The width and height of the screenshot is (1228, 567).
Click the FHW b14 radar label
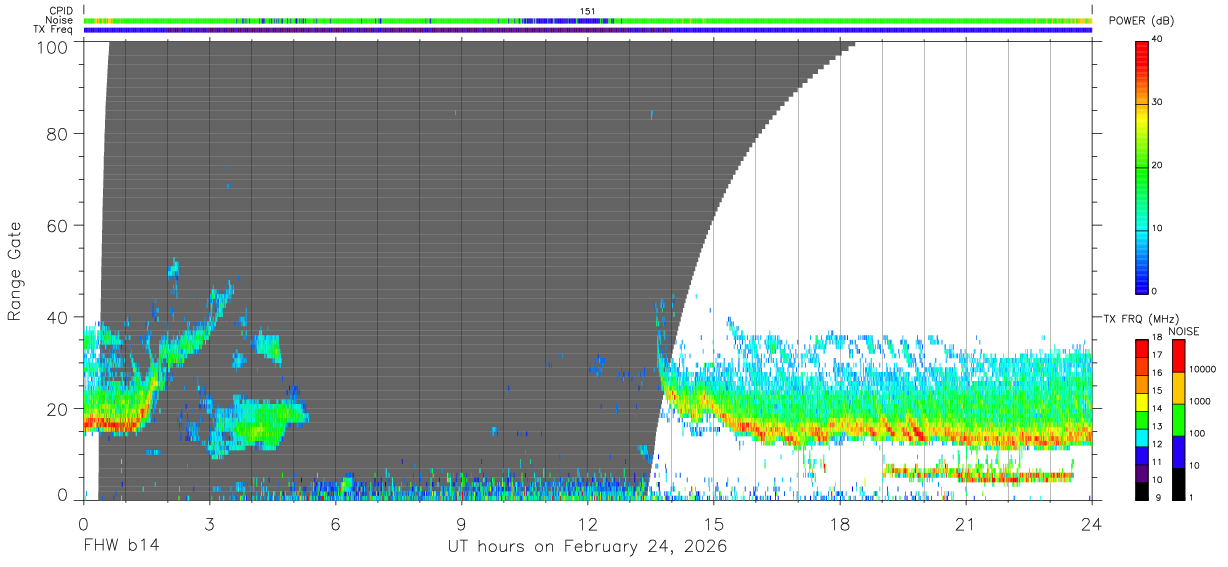pos(122,546)
